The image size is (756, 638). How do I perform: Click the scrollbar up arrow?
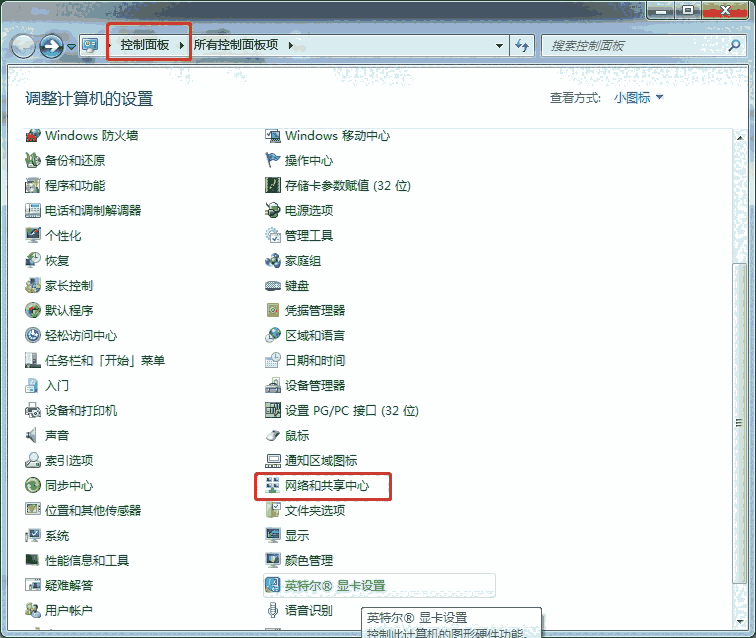(x=740, y=138)
